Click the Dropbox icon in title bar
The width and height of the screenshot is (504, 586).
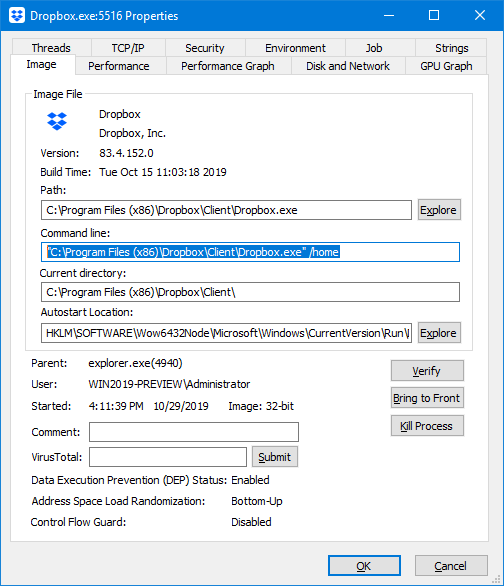point(17,16)
